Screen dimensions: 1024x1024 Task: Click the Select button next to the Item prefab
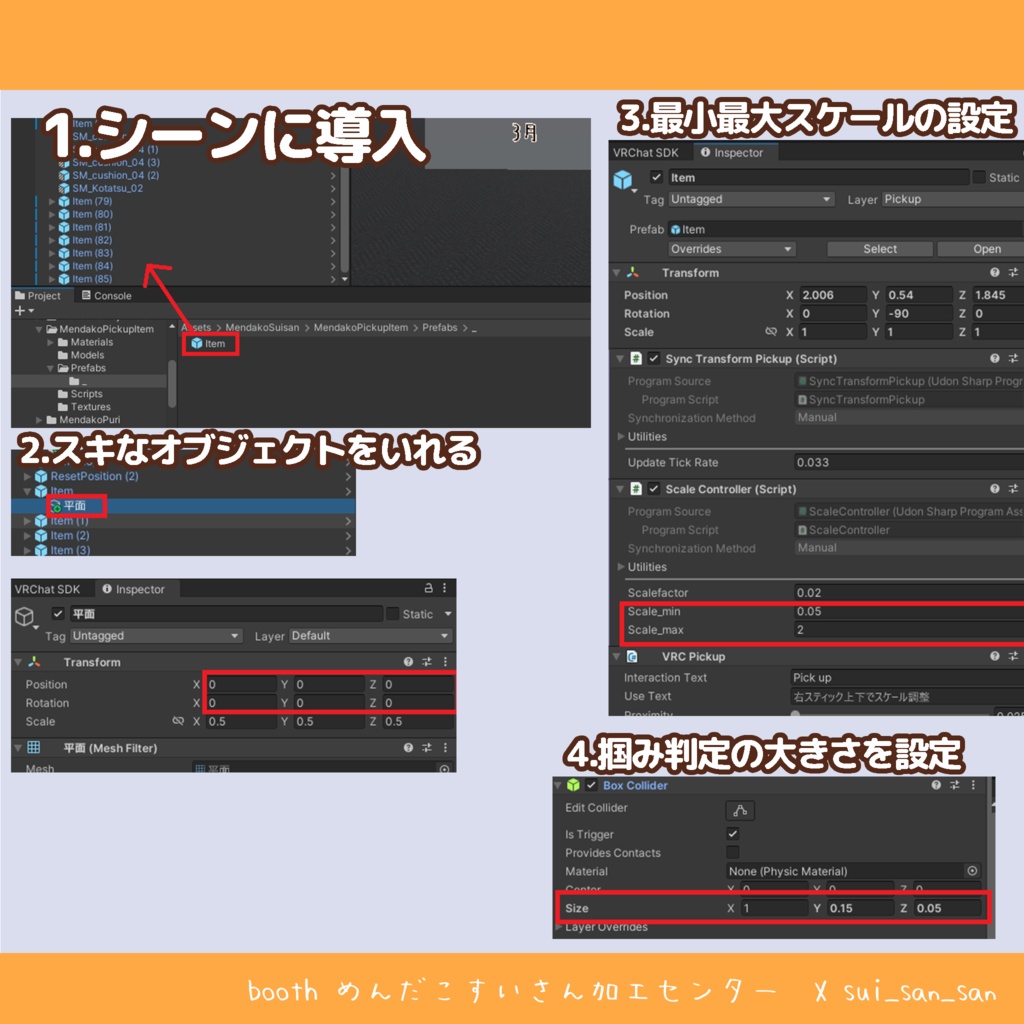coord(879,249)
